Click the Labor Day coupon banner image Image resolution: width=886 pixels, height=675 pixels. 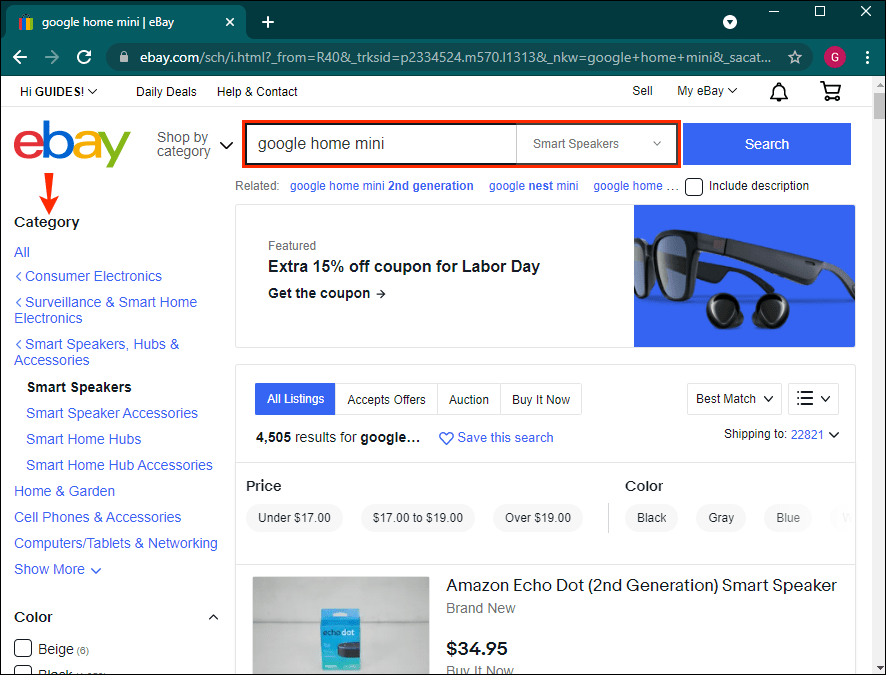(x=744, y=276)
